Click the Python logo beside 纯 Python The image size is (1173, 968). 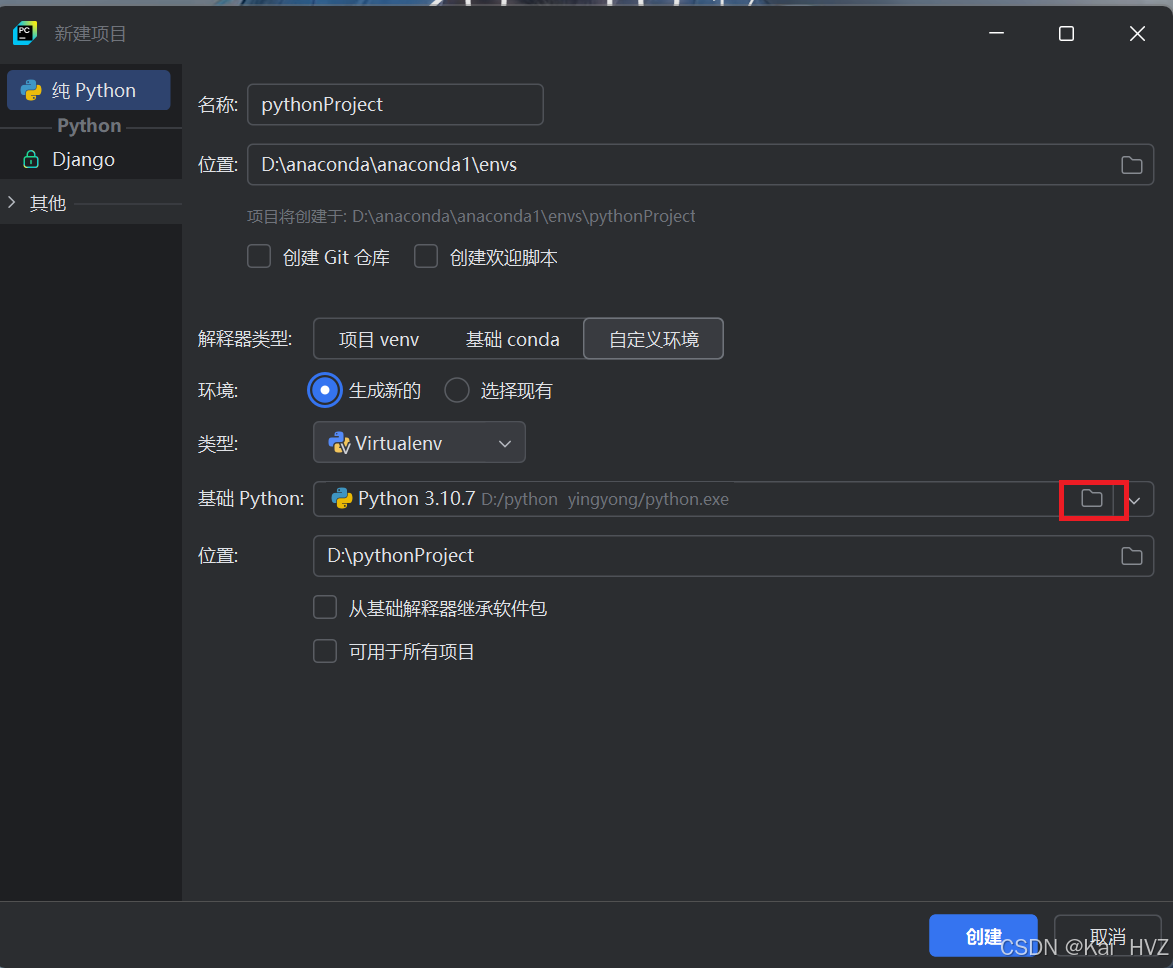pyautogui.click(x=31, y=91)
